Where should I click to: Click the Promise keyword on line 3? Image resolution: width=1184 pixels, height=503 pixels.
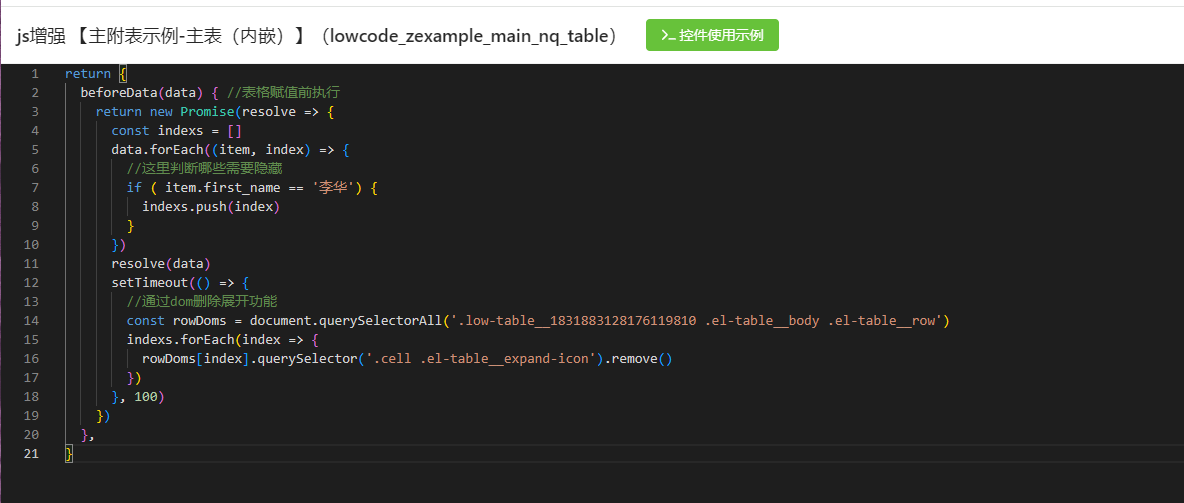click(207, 112)
